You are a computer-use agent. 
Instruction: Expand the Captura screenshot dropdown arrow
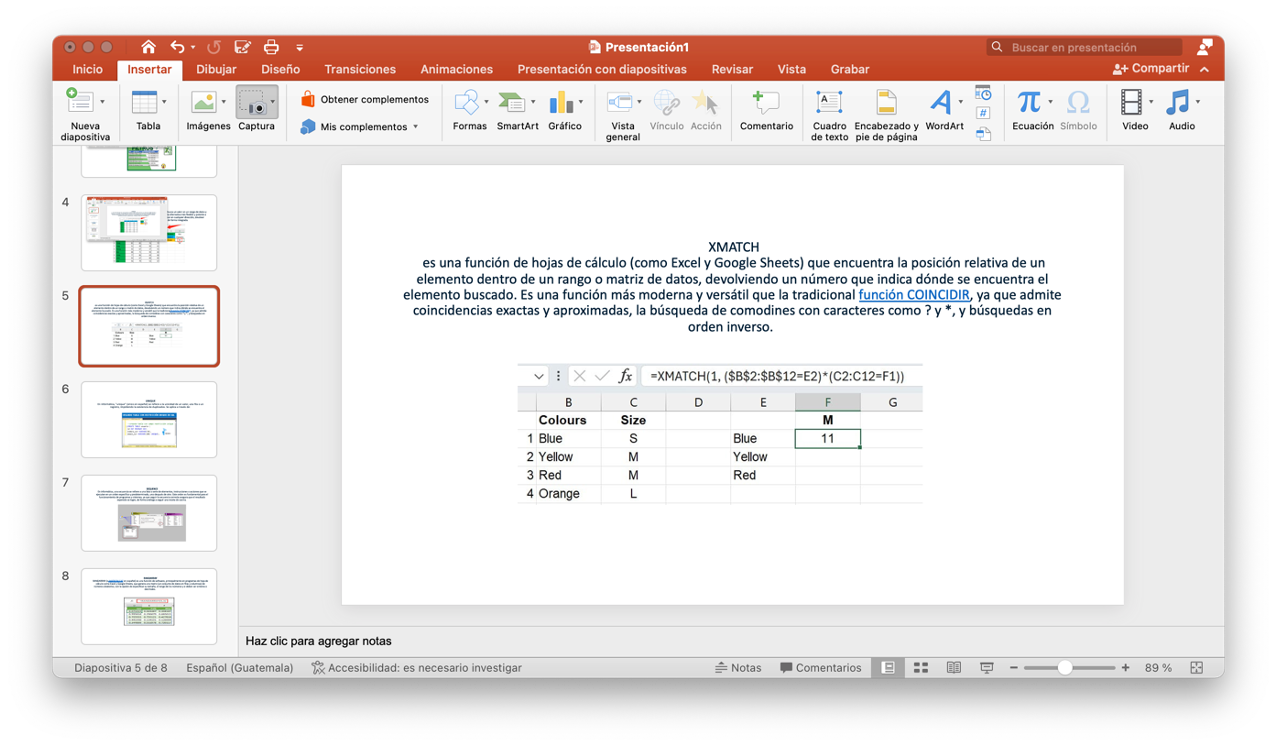(273, 102)
